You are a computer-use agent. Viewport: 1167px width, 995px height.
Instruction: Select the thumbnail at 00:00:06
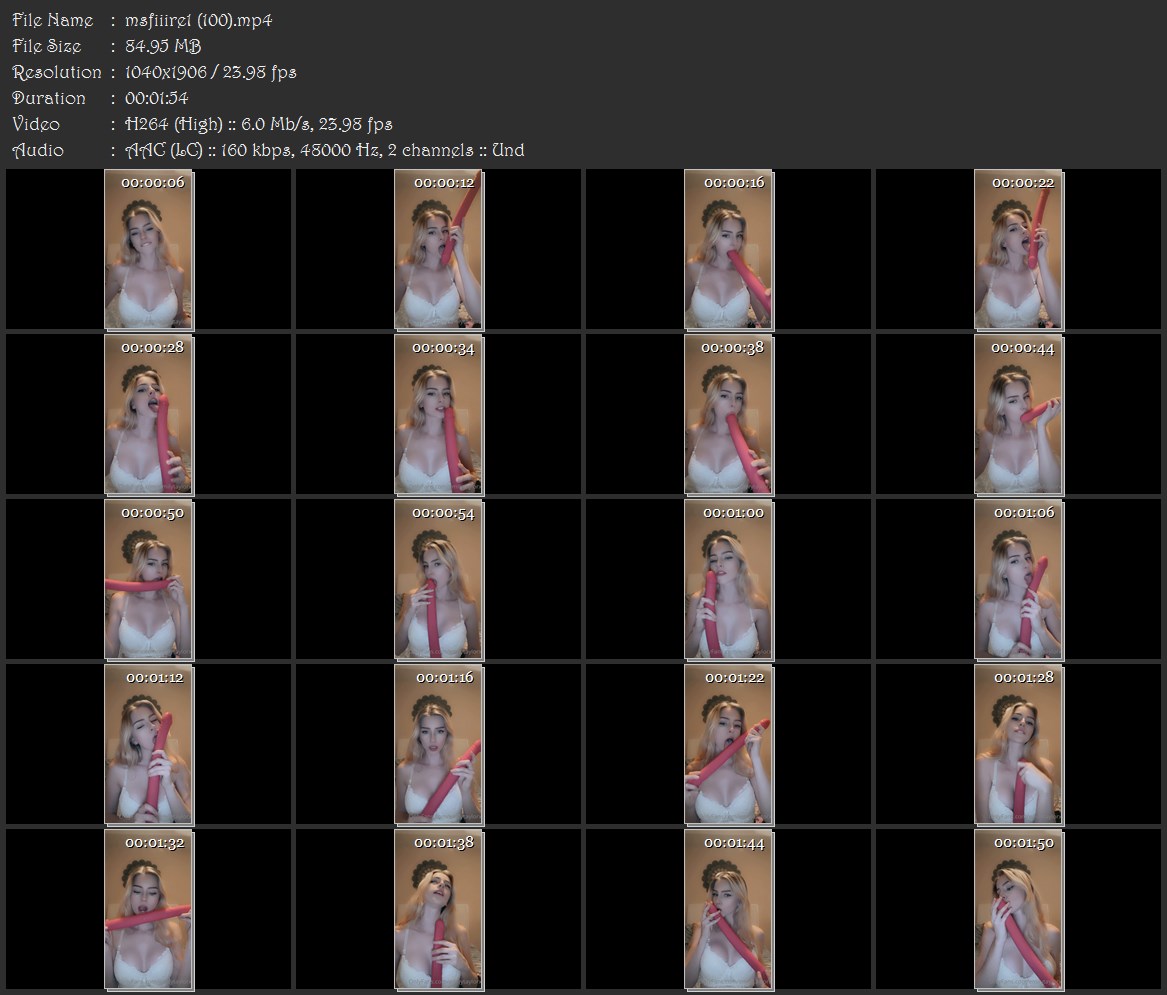pyautogui.click(x=149, y=249)
